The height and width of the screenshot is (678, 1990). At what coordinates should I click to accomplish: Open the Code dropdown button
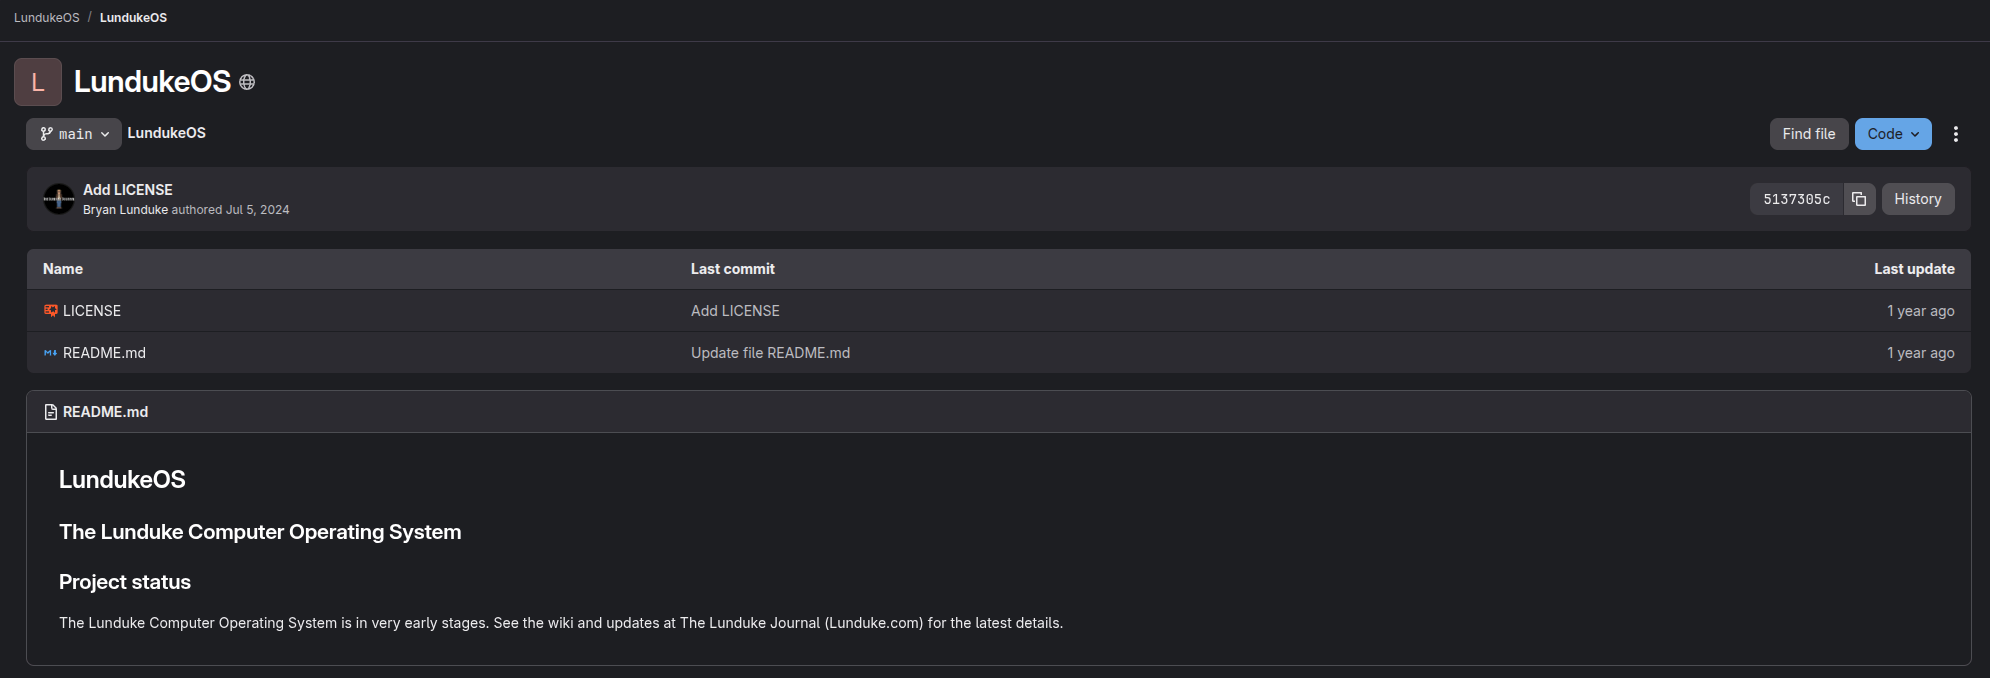tap(1892, 134)
